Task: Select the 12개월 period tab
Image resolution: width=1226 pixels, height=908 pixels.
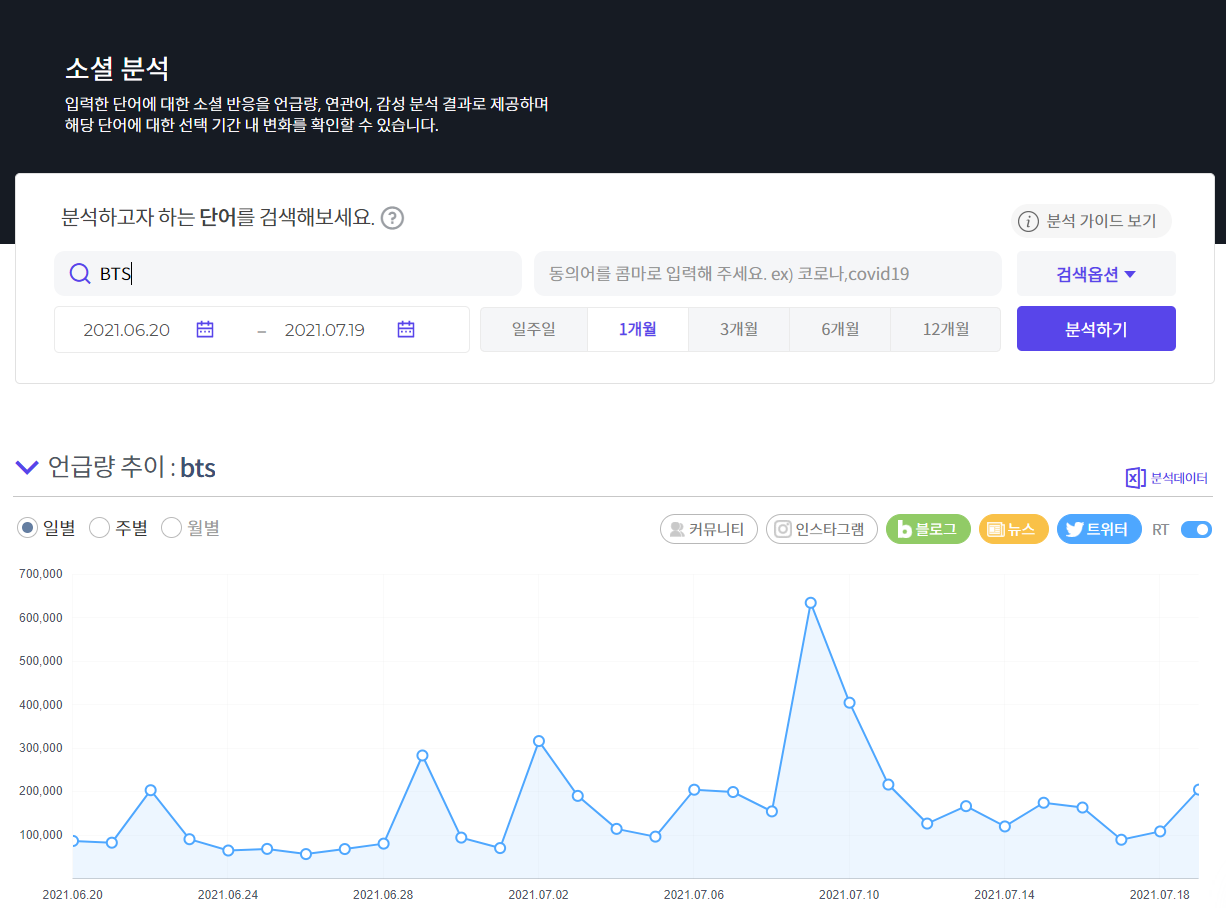Action: [945, 329]
